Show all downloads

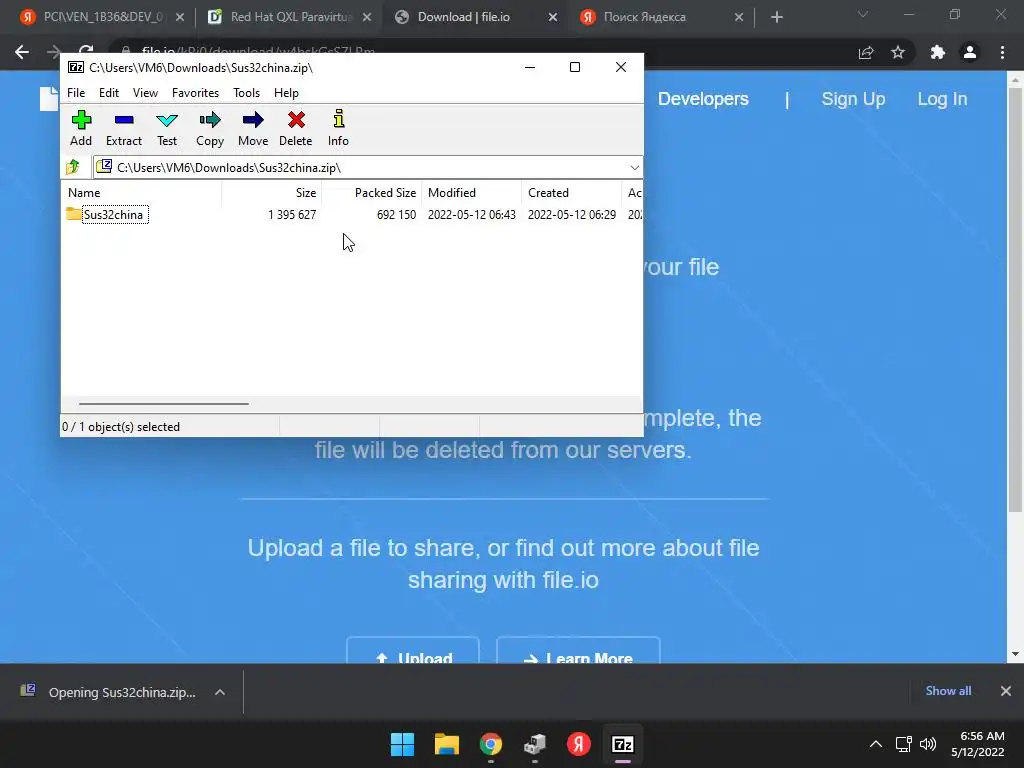pyautogui.click(x=948, y=691)
